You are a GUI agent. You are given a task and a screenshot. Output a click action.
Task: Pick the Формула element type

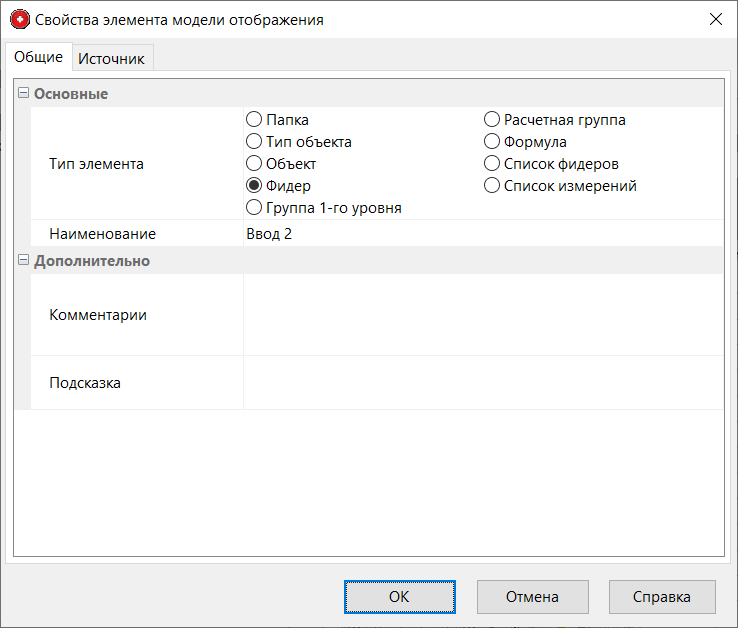[x=492, y=142]
